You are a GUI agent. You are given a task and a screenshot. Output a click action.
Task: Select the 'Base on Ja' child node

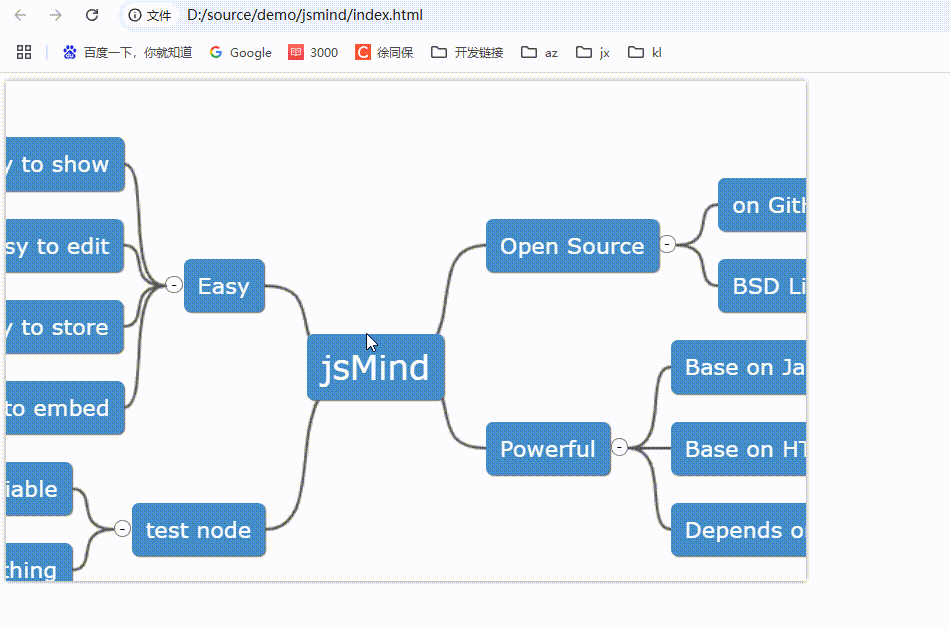point(739,367)
